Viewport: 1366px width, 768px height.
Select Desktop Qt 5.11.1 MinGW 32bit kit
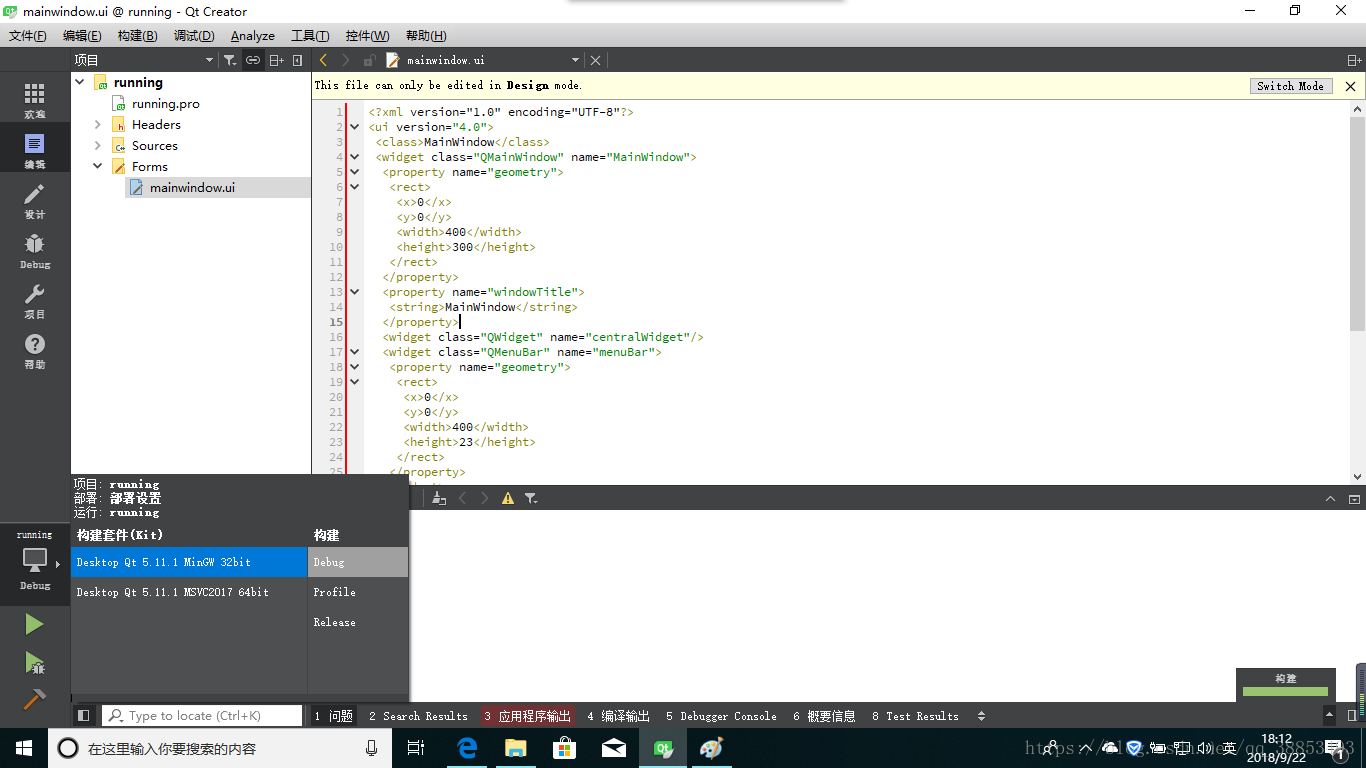tap(189, 562)
